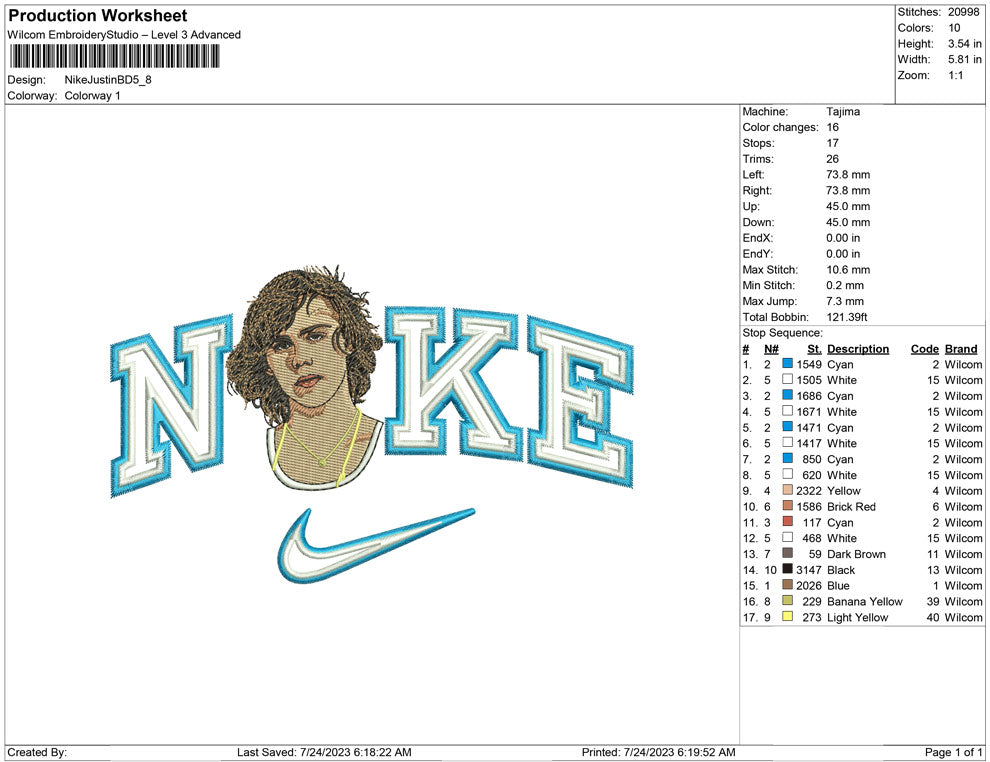Select the Black color swatch
The width and height of the screenshot is (990, 762).
coord(787,569)
